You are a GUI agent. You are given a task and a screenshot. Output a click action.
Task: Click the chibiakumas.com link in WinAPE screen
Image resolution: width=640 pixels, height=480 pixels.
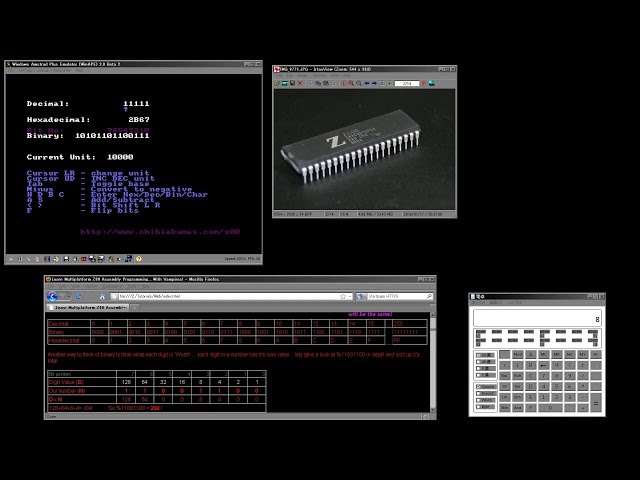click(160, 231)
